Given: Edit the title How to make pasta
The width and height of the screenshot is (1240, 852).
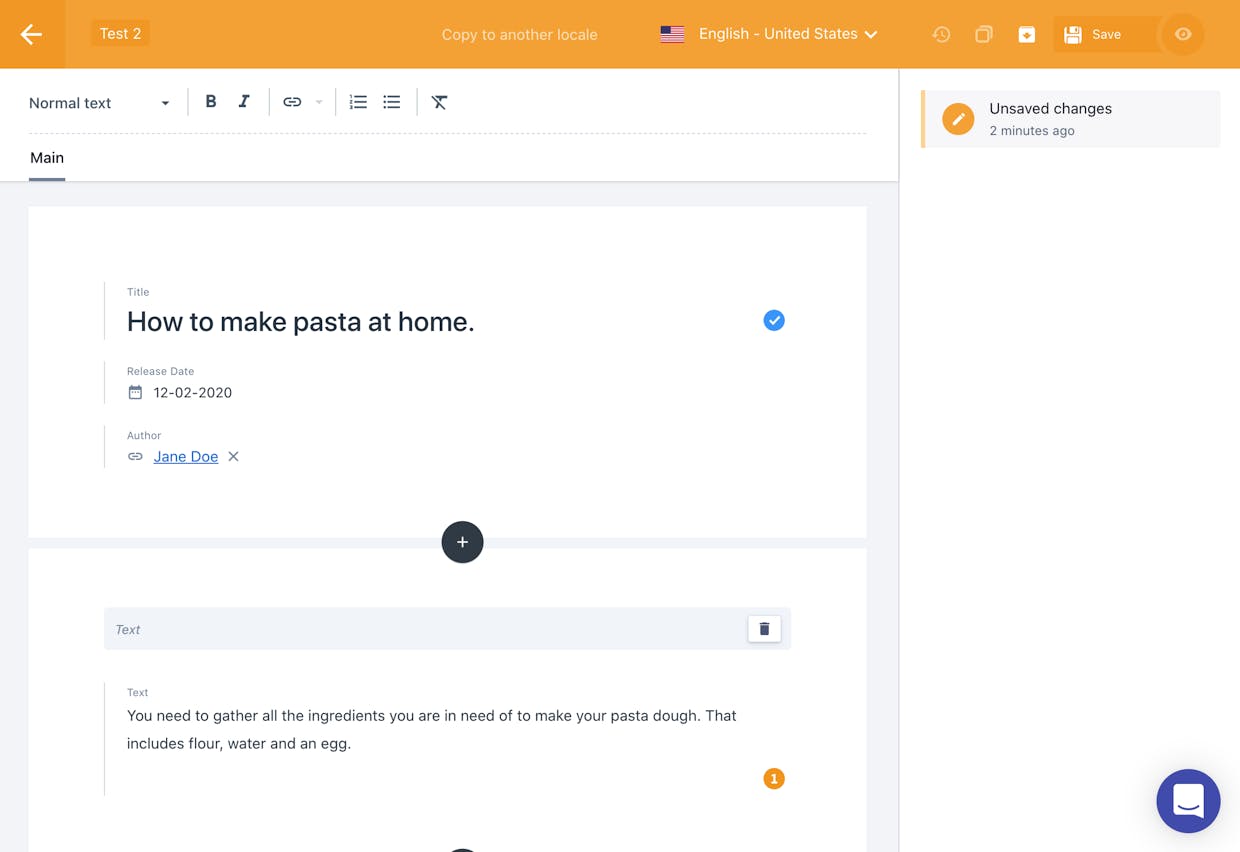Looking at the screenshot, I should click(300, 321).
